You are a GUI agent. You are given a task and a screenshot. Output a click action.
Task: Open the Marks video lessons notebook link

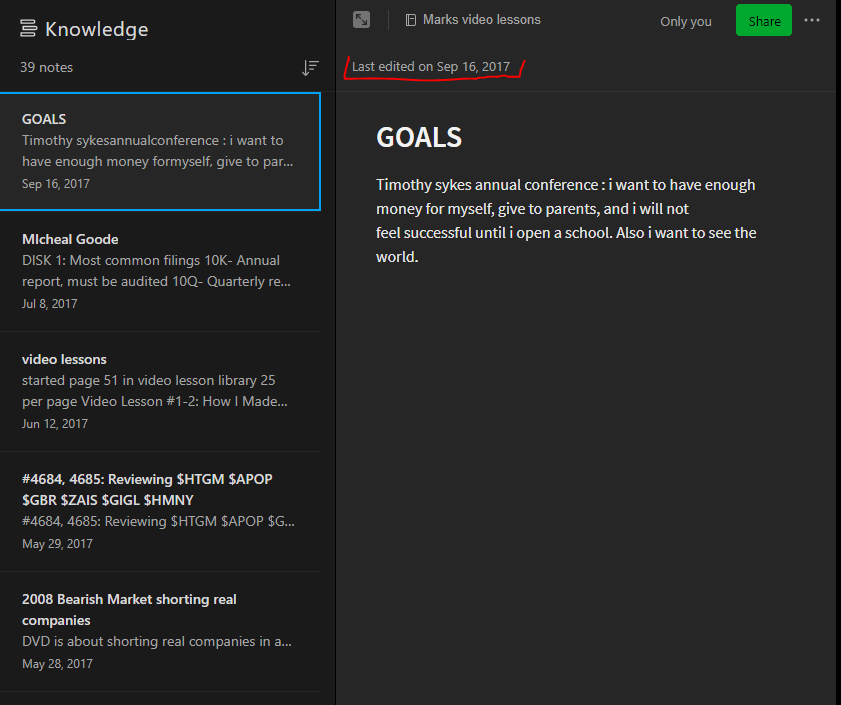click(473, 20)
